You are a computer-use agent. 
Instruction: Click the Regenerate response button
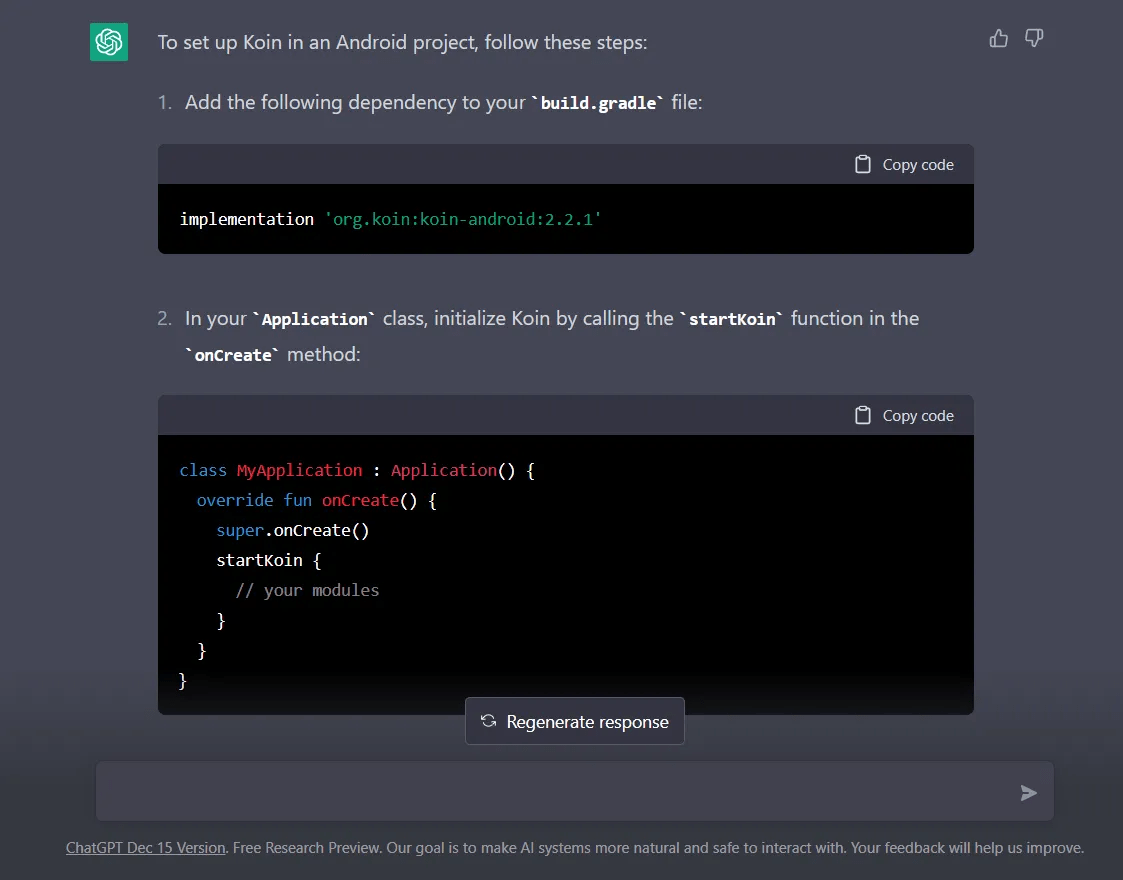click(575, 721)
